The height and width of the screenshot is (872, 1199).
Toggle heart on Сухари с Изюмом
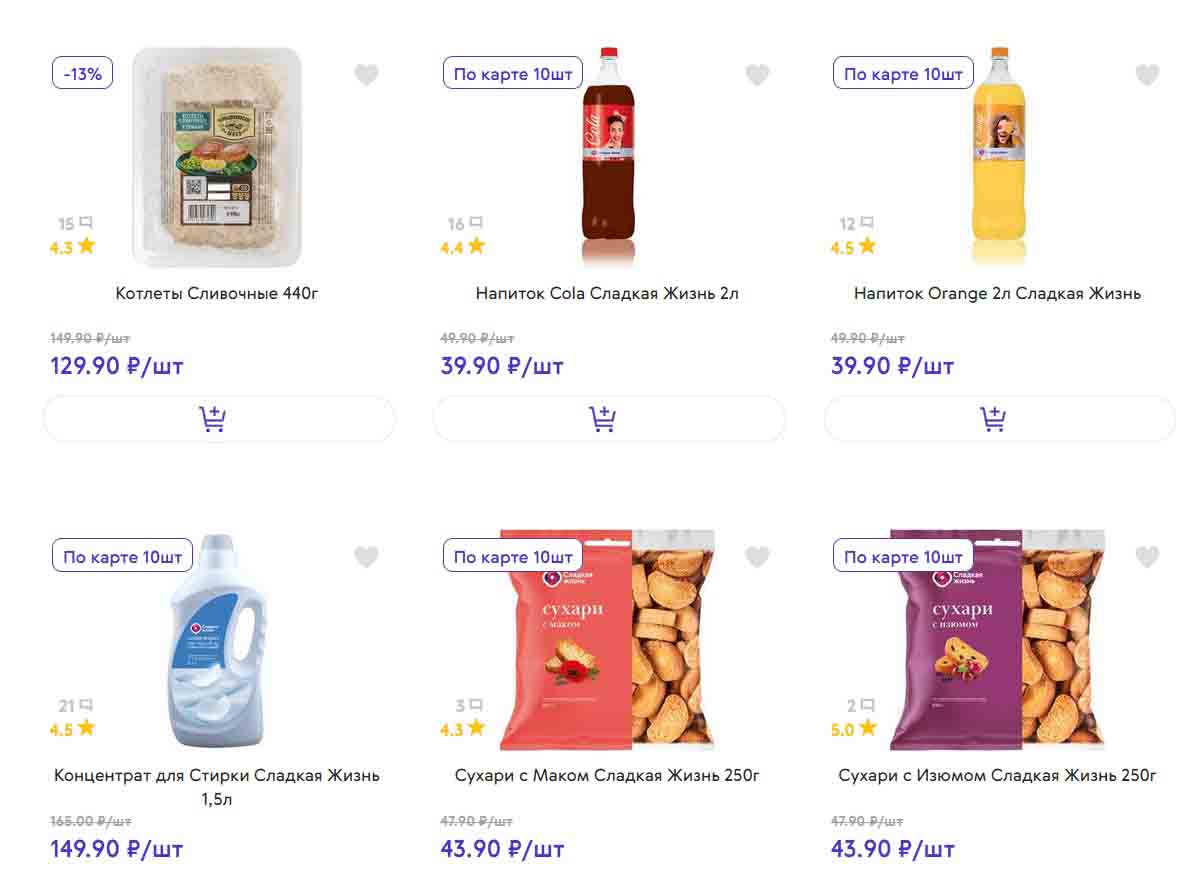pos(1147,557)
